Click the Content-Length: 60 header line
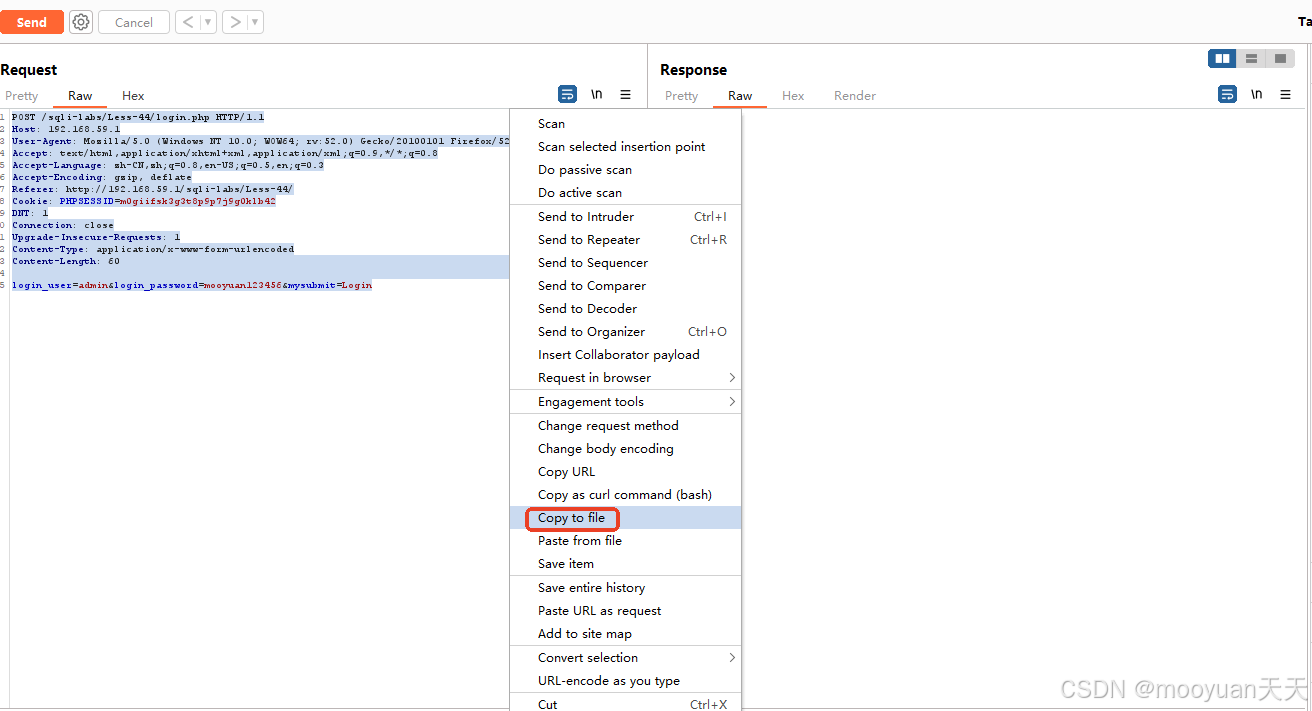This screenshot has width=1312, height=711. [x=66, y=261]
